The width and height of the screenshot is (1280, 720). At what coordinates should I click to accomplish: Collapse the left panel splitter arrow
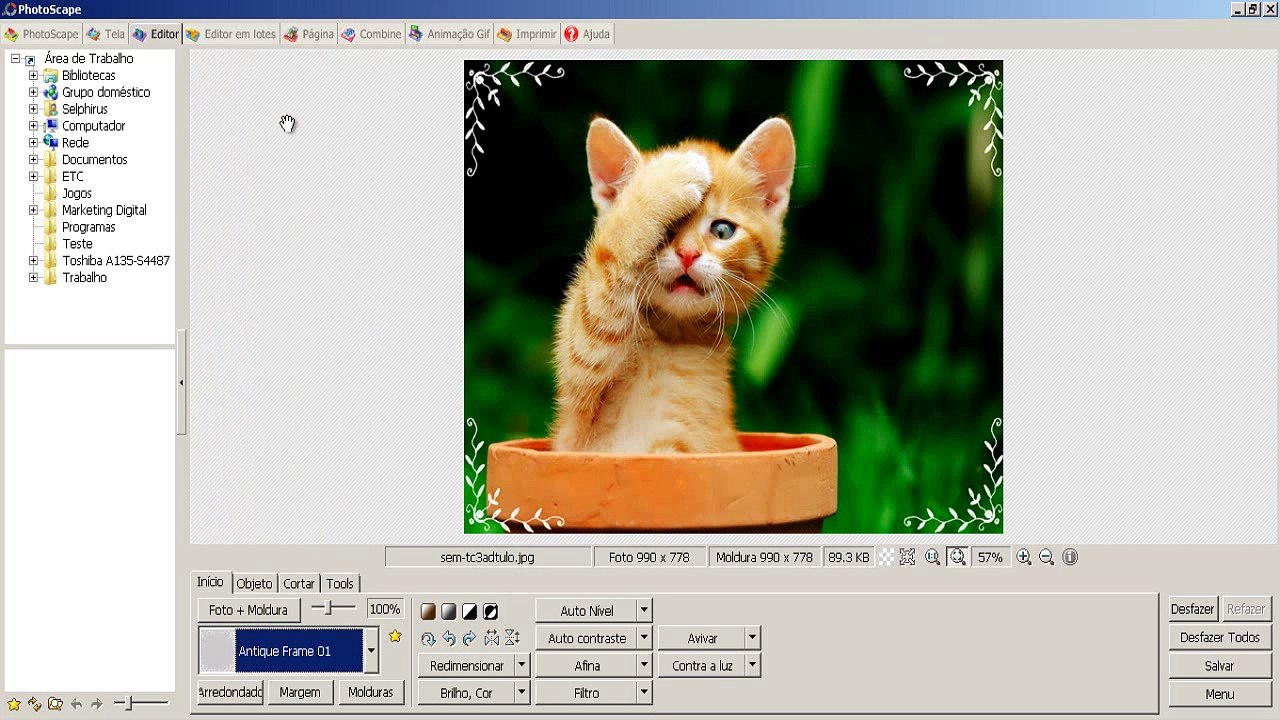(181, 382)
